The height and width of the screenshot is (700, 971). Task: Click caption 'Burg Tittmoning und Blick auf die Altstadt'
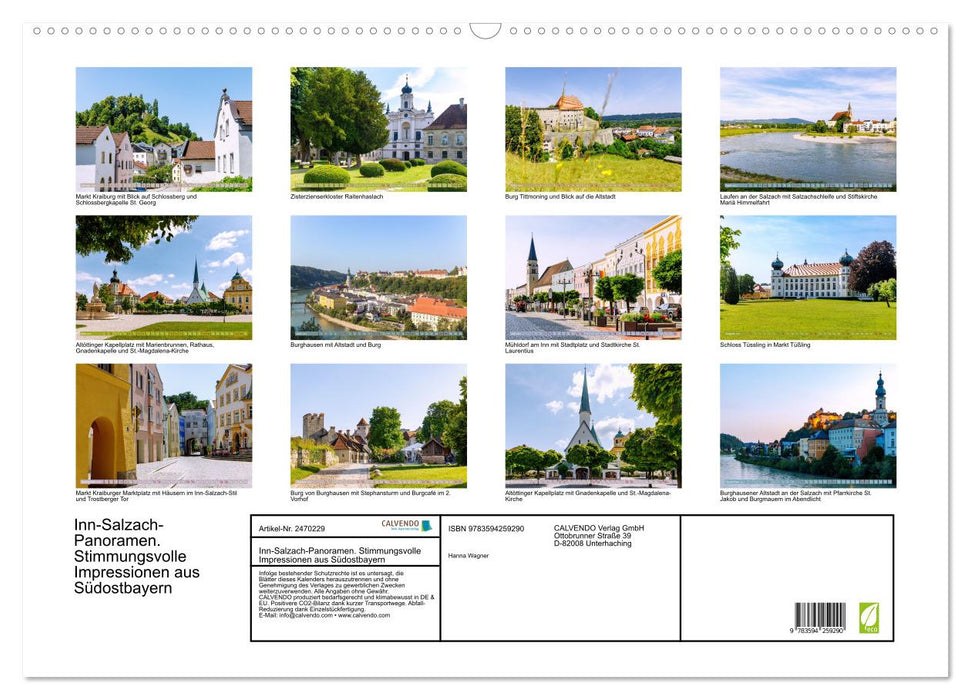(x=560, y=196)
